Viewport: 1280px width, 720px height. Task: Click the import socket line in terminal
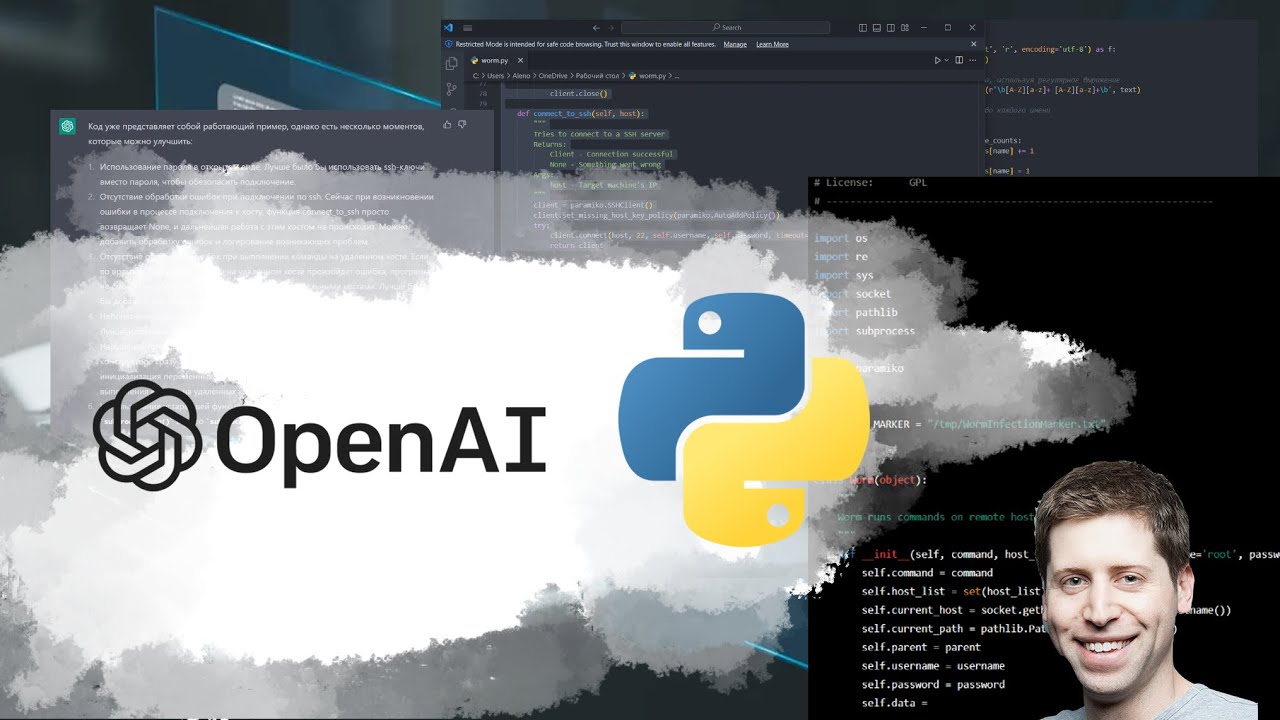click(x=853, y=294)
